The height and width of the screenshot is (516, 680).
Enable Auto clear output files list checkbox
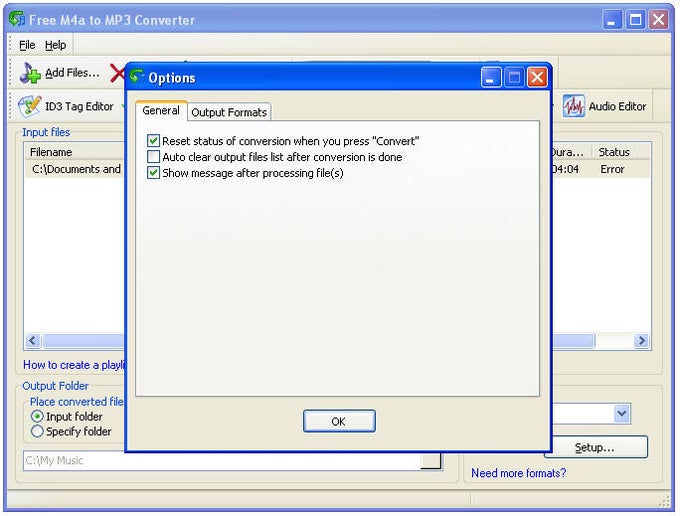153,156
